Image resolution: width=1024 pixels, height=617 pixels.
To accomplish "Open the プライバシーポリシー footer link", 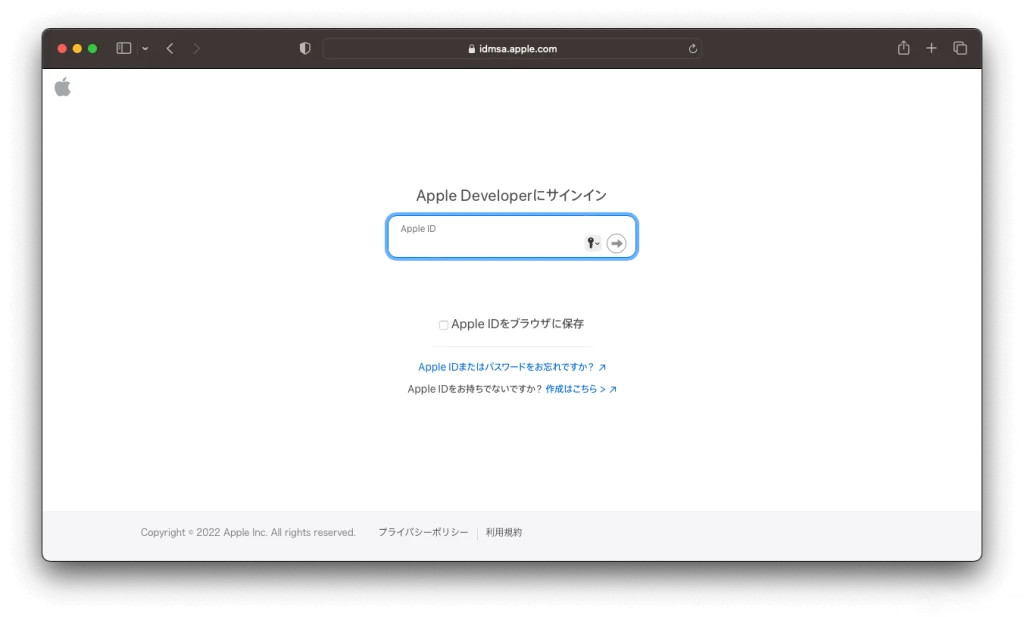I will (422, 533).
